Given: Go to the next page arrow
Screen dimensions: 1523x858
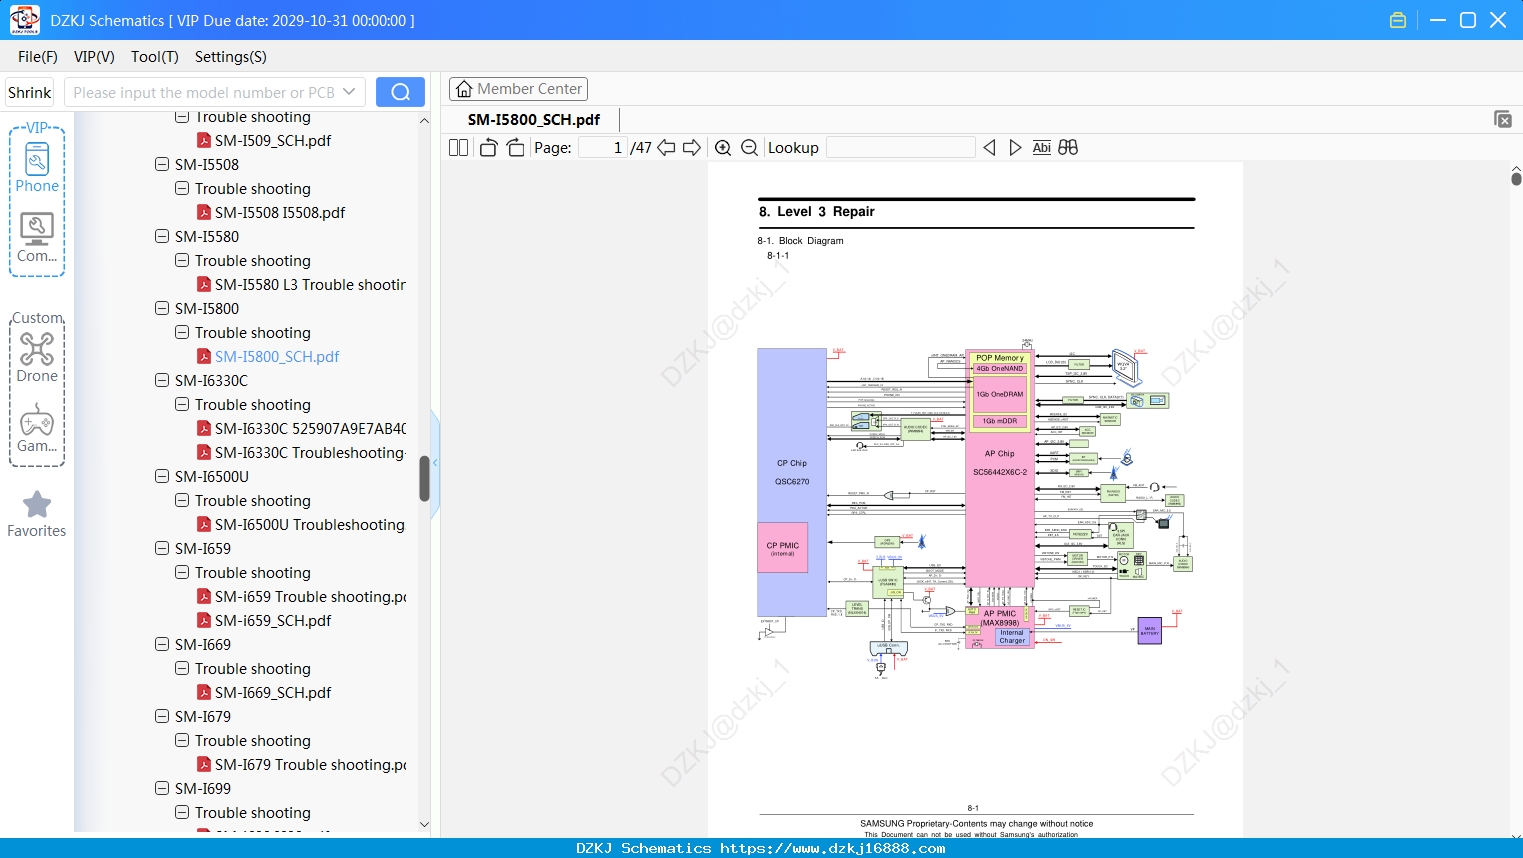Looking at the screenshot, I should pos(692,148).
